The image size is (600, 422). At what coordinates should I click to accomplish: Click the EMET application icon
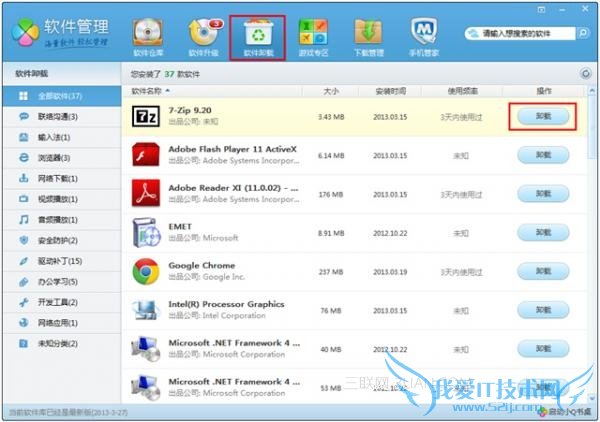click(x=146, y=233)
